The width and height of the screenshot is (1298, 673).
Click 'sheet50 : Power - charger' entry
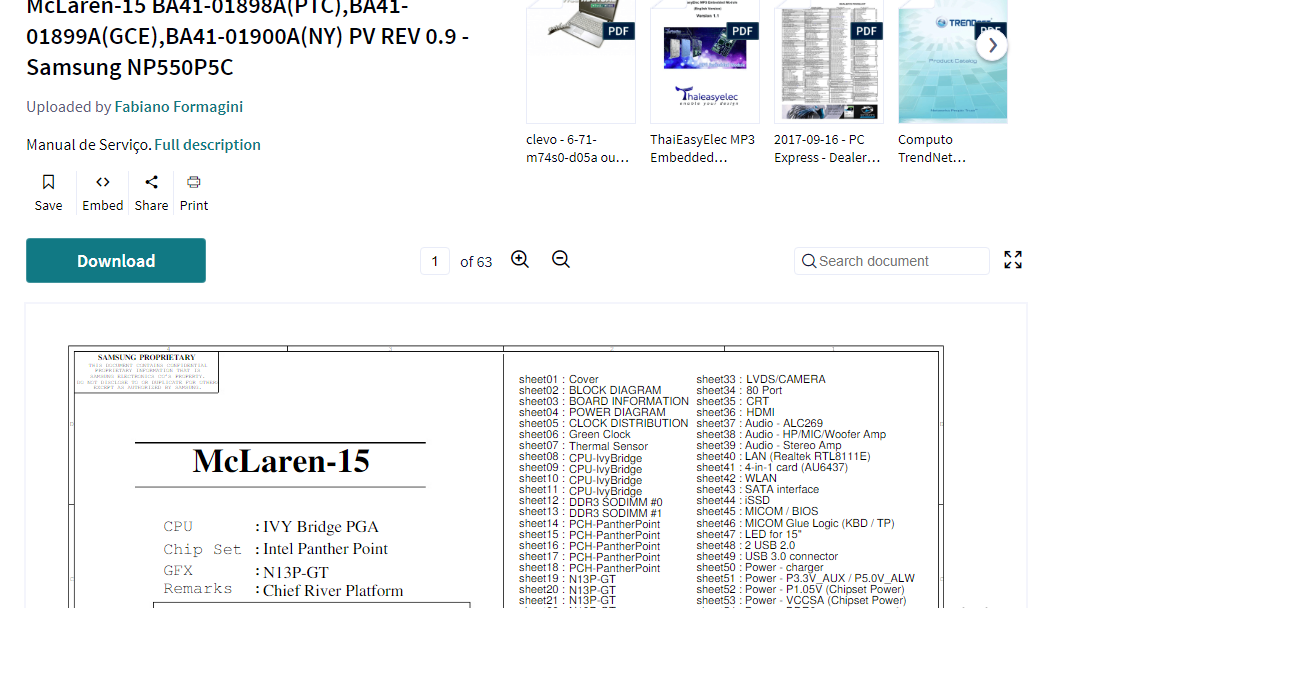tap(760, 567)
